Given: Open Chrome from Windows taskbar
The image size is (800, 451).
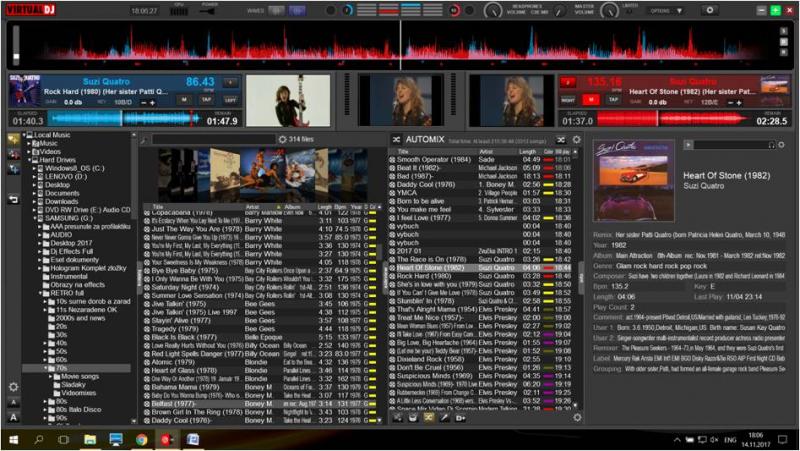Looking at the screenshot, I should point(141,439).
